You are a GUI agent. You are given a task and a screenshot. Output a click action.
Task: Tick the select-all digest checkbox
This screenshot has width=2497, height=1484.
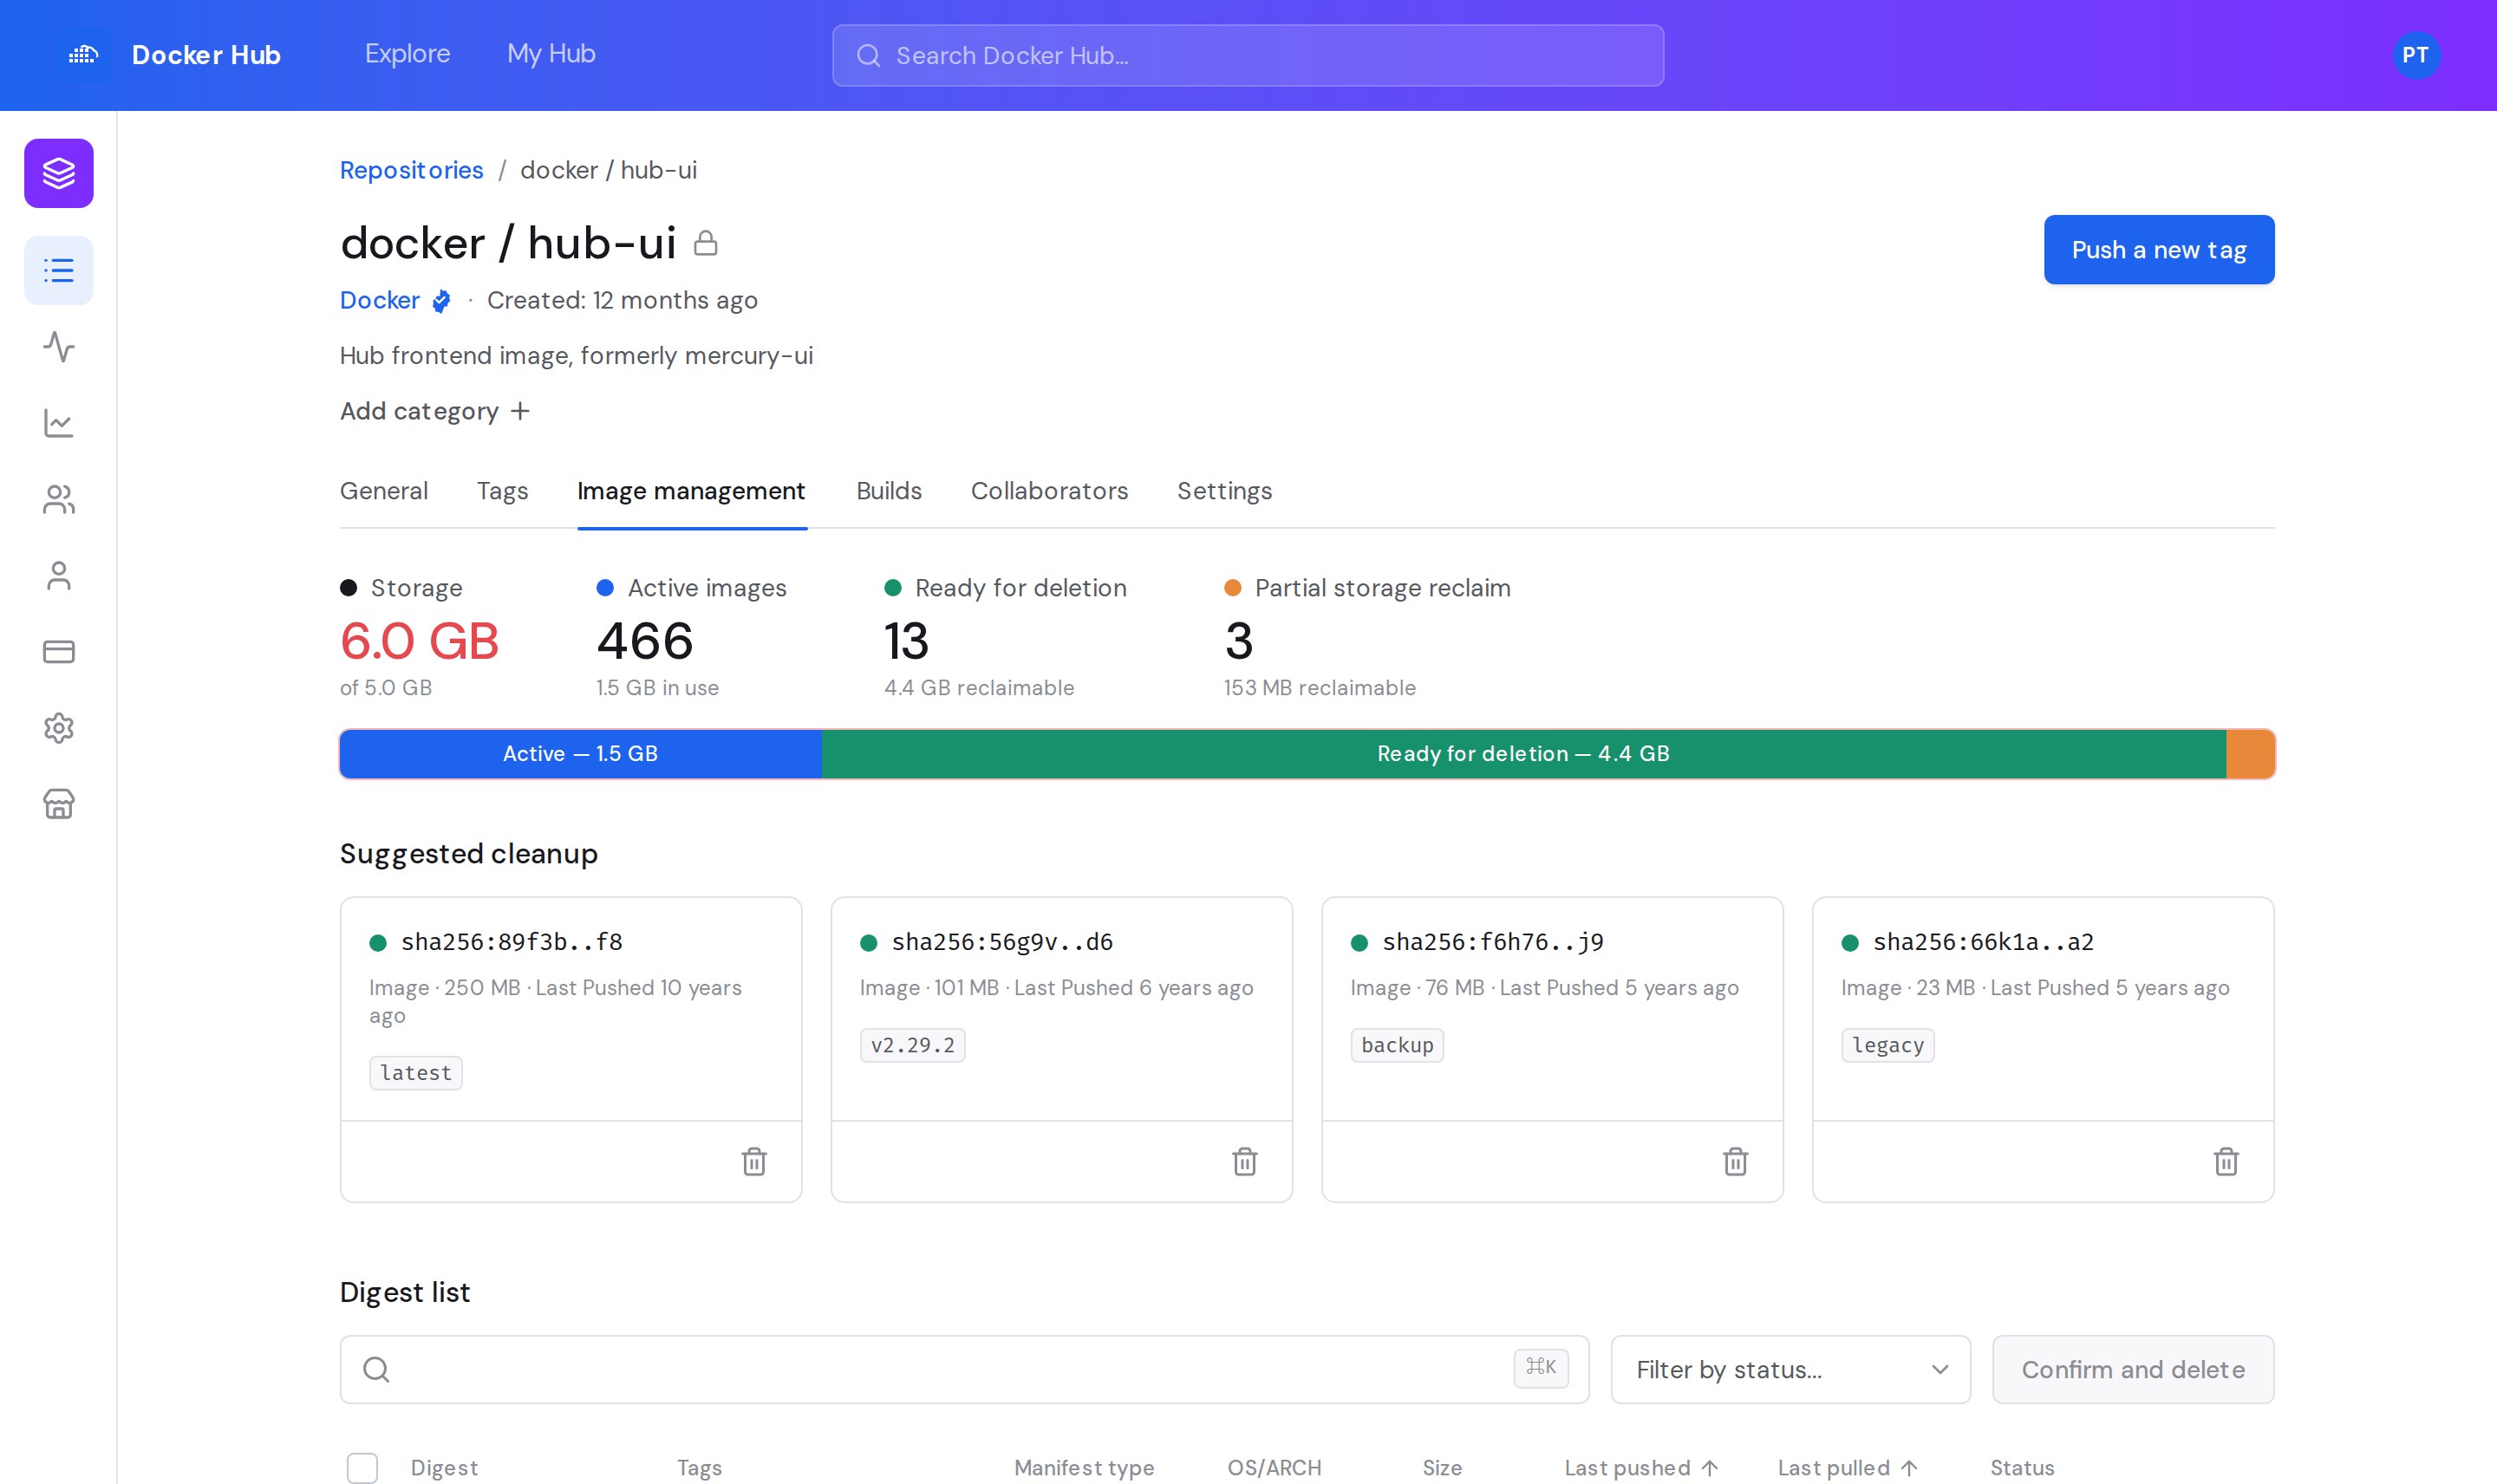(362, 1467)
